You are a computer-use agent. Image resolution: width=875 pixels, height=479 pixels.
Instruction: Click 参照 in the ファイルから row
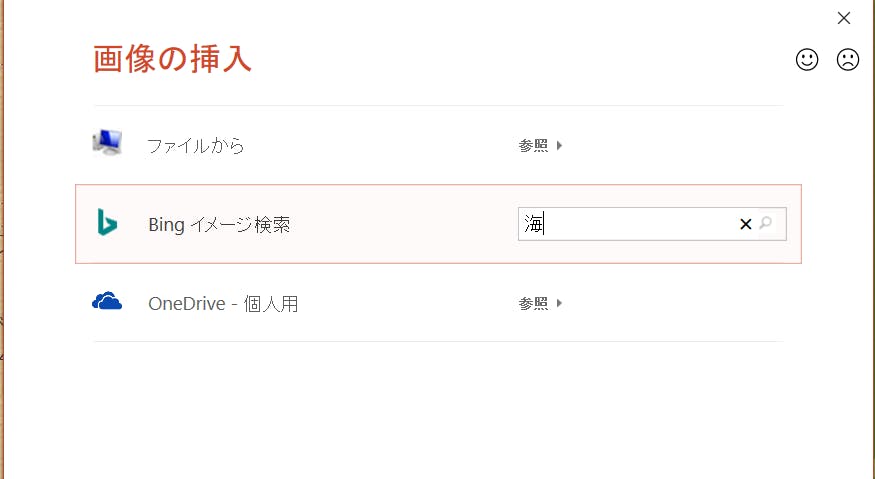[533, 146]
